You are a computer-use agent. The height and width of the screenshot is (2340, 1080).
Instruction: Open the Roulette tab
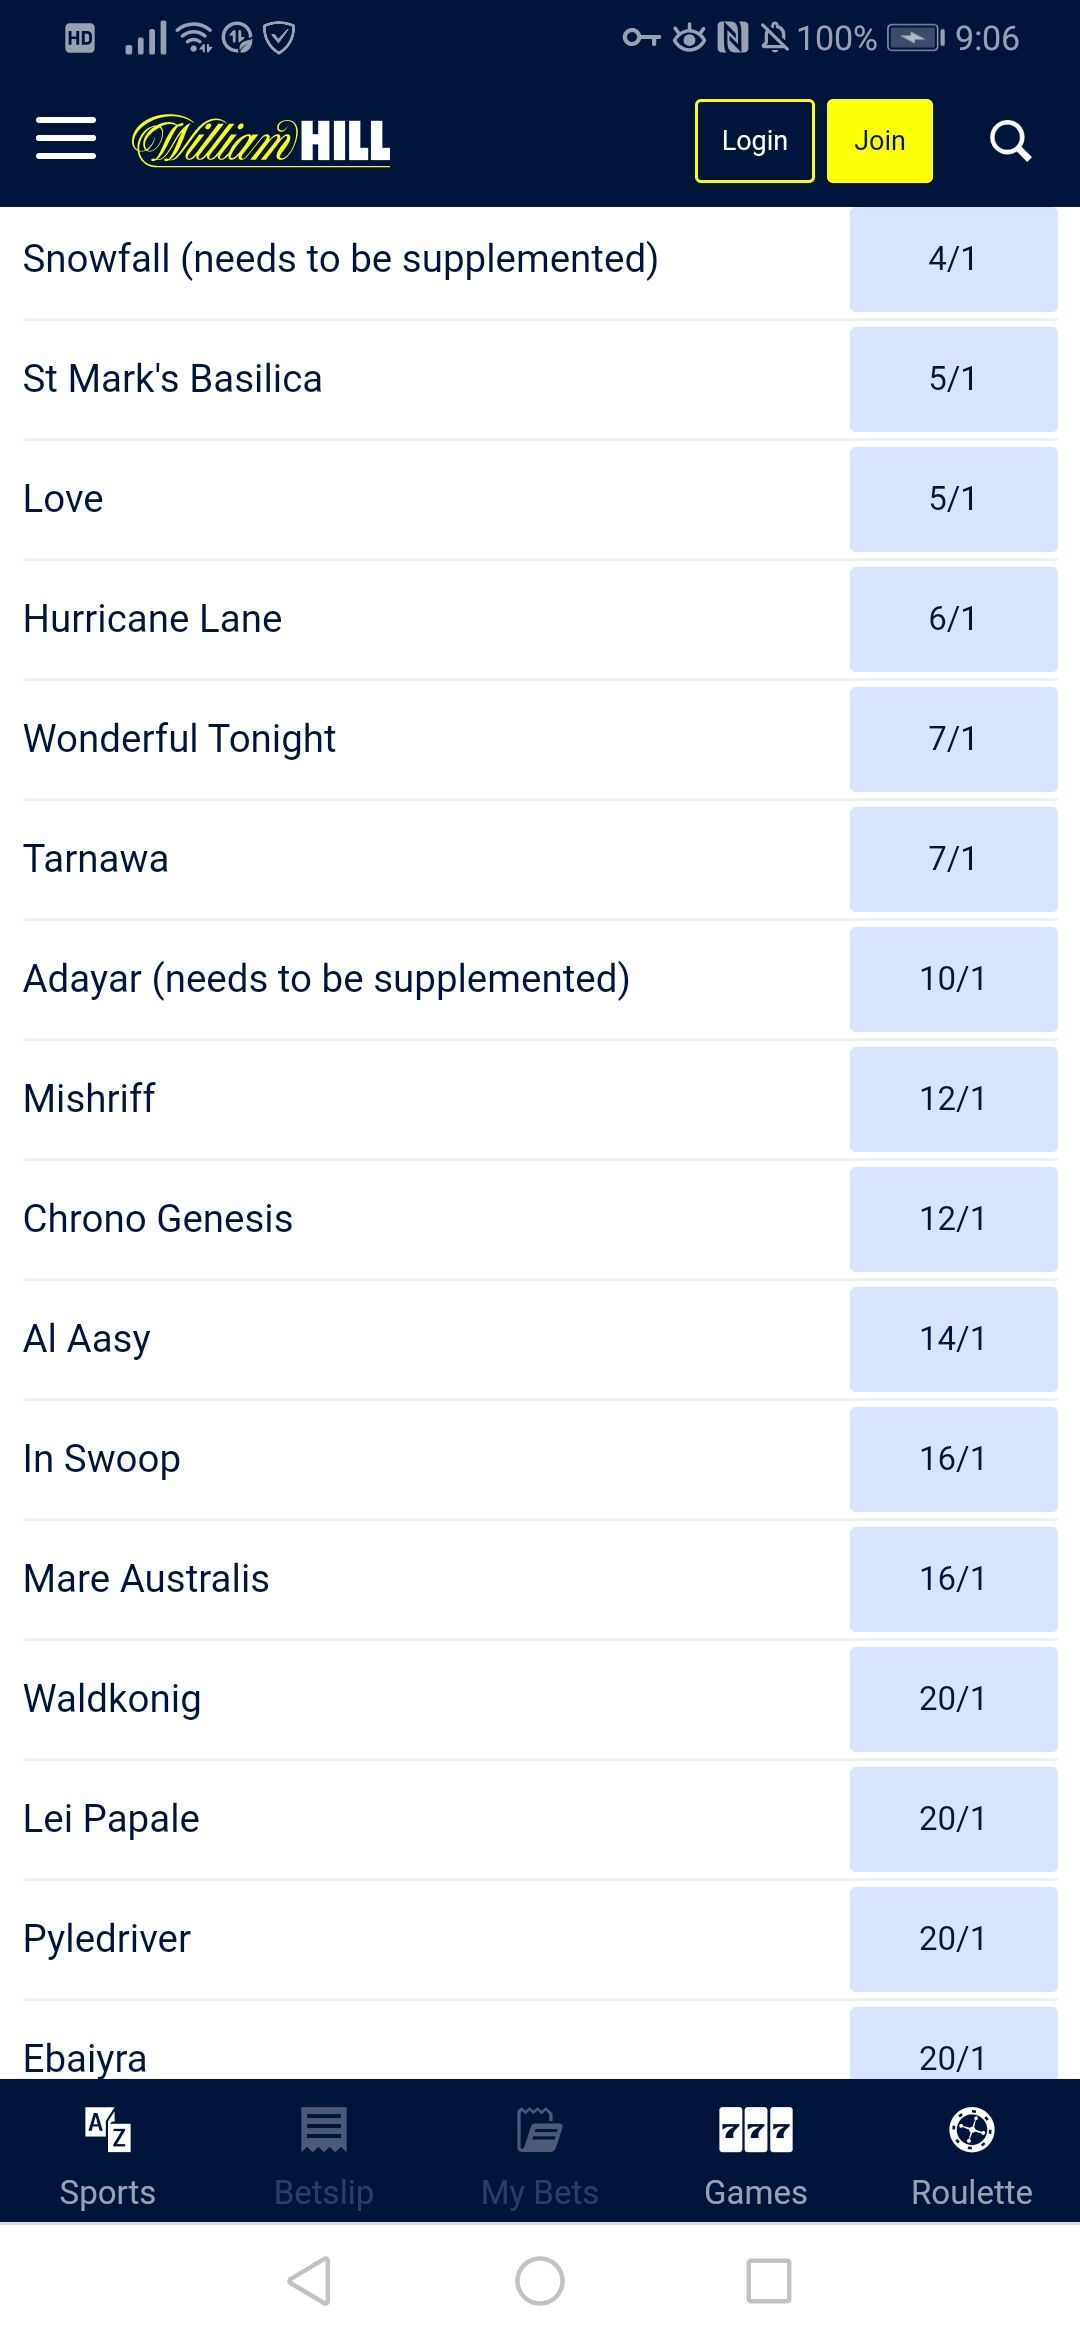pyautogui.click(x=972, y=2153)
